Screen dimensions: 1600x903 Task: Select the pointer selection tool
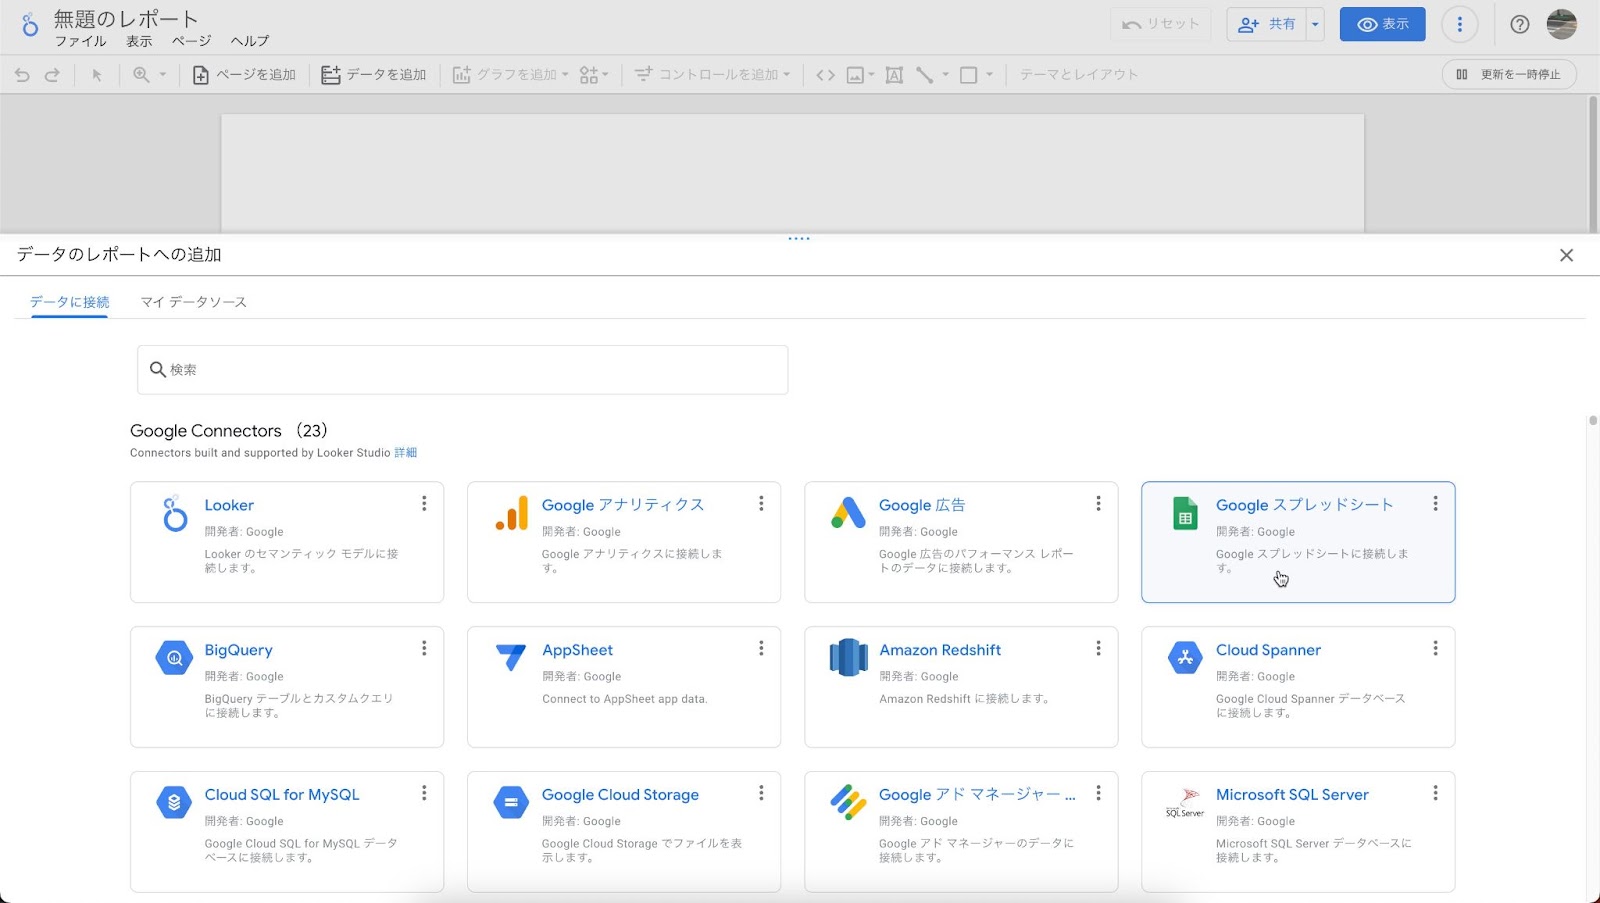click(x=97, y=75)
